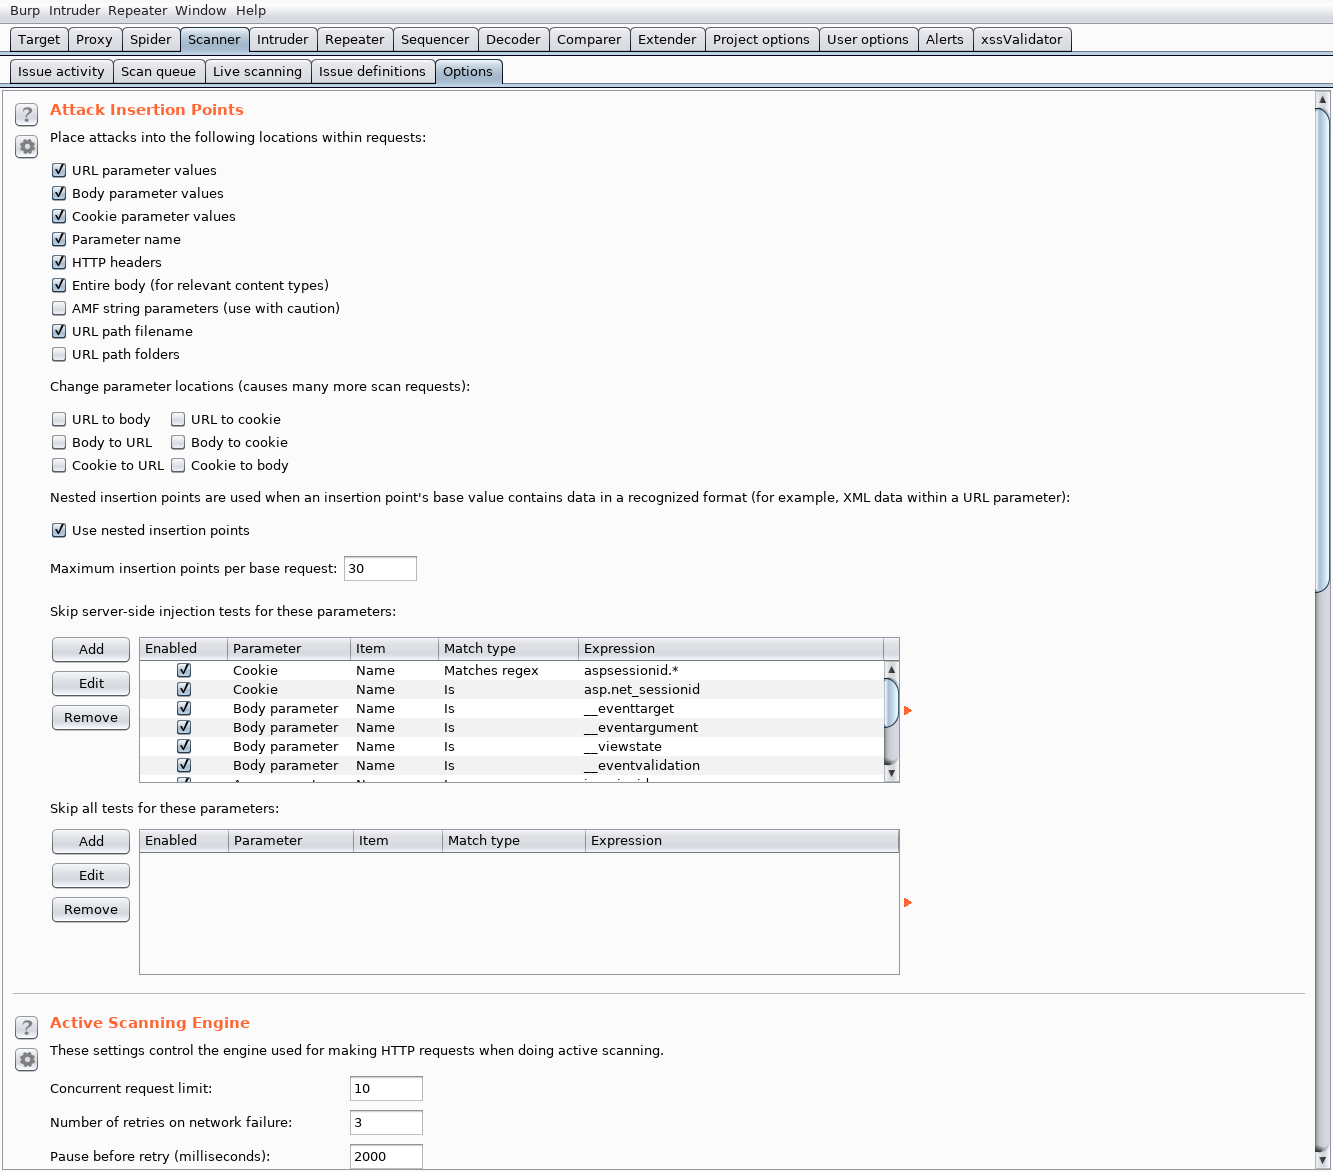Enable URL to cookie option
This screenshot has width=1333, height=1175.
(x=178, y=420)
